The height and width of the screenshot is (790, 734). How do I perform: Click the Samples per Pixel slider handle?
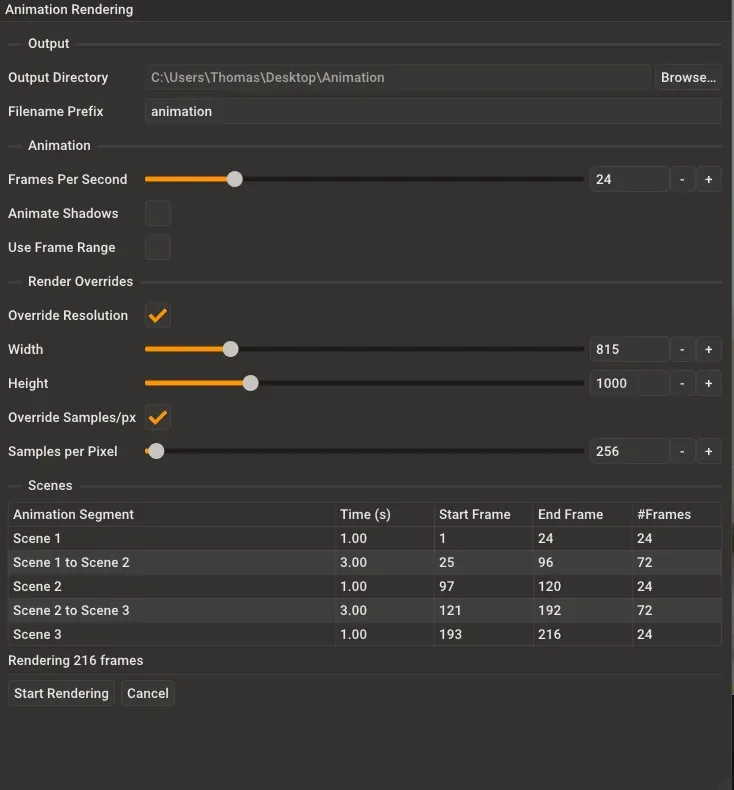156,451
